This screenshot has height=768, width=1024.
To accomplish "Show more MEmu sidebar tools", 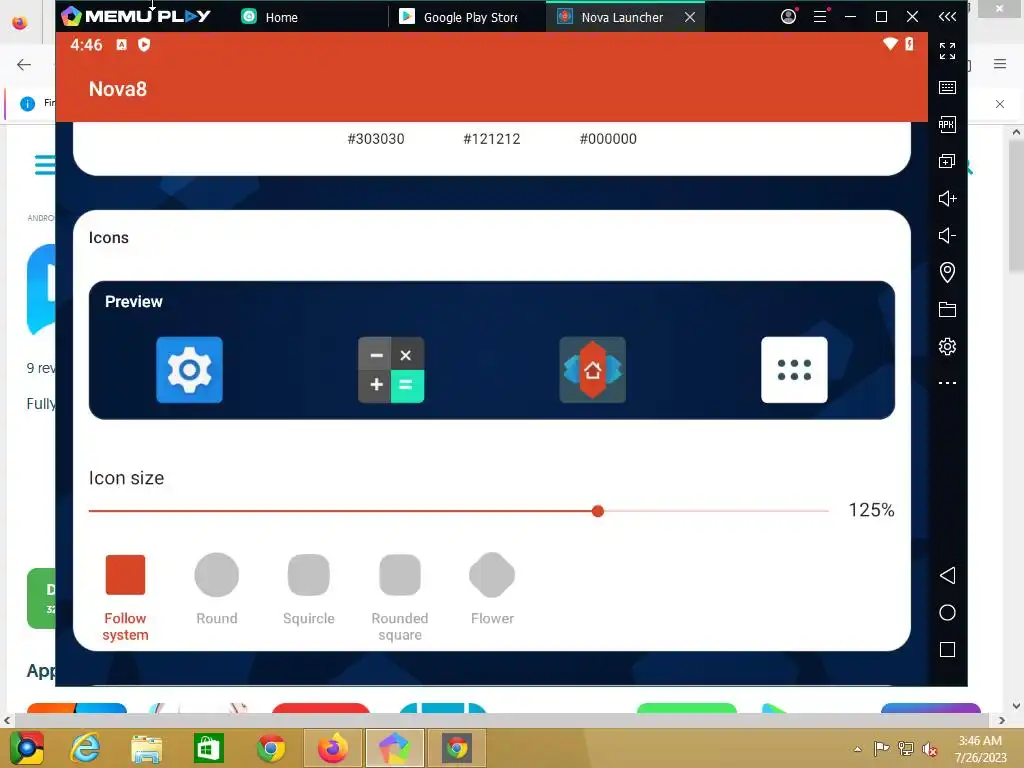I will [947, 383].
